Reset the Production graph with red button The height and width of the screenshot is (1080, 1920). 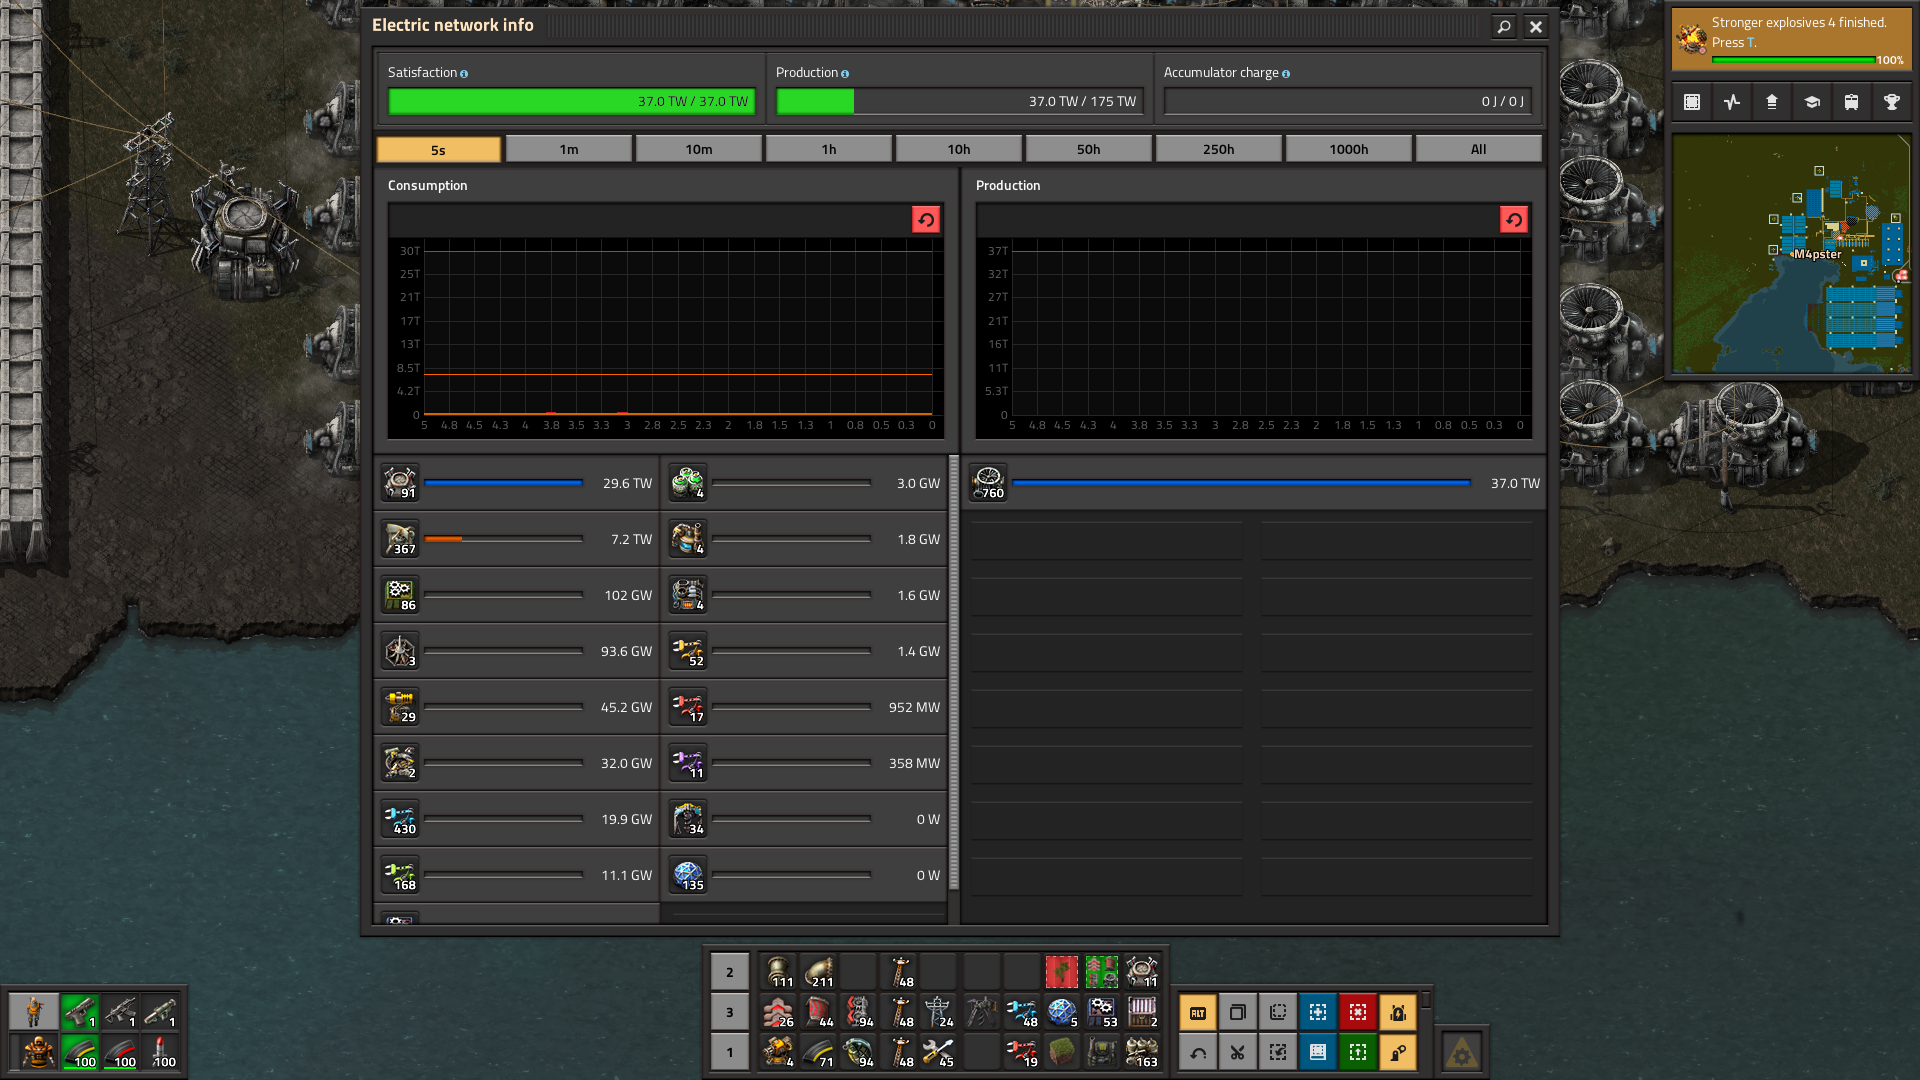click(x=1514, y=220)
